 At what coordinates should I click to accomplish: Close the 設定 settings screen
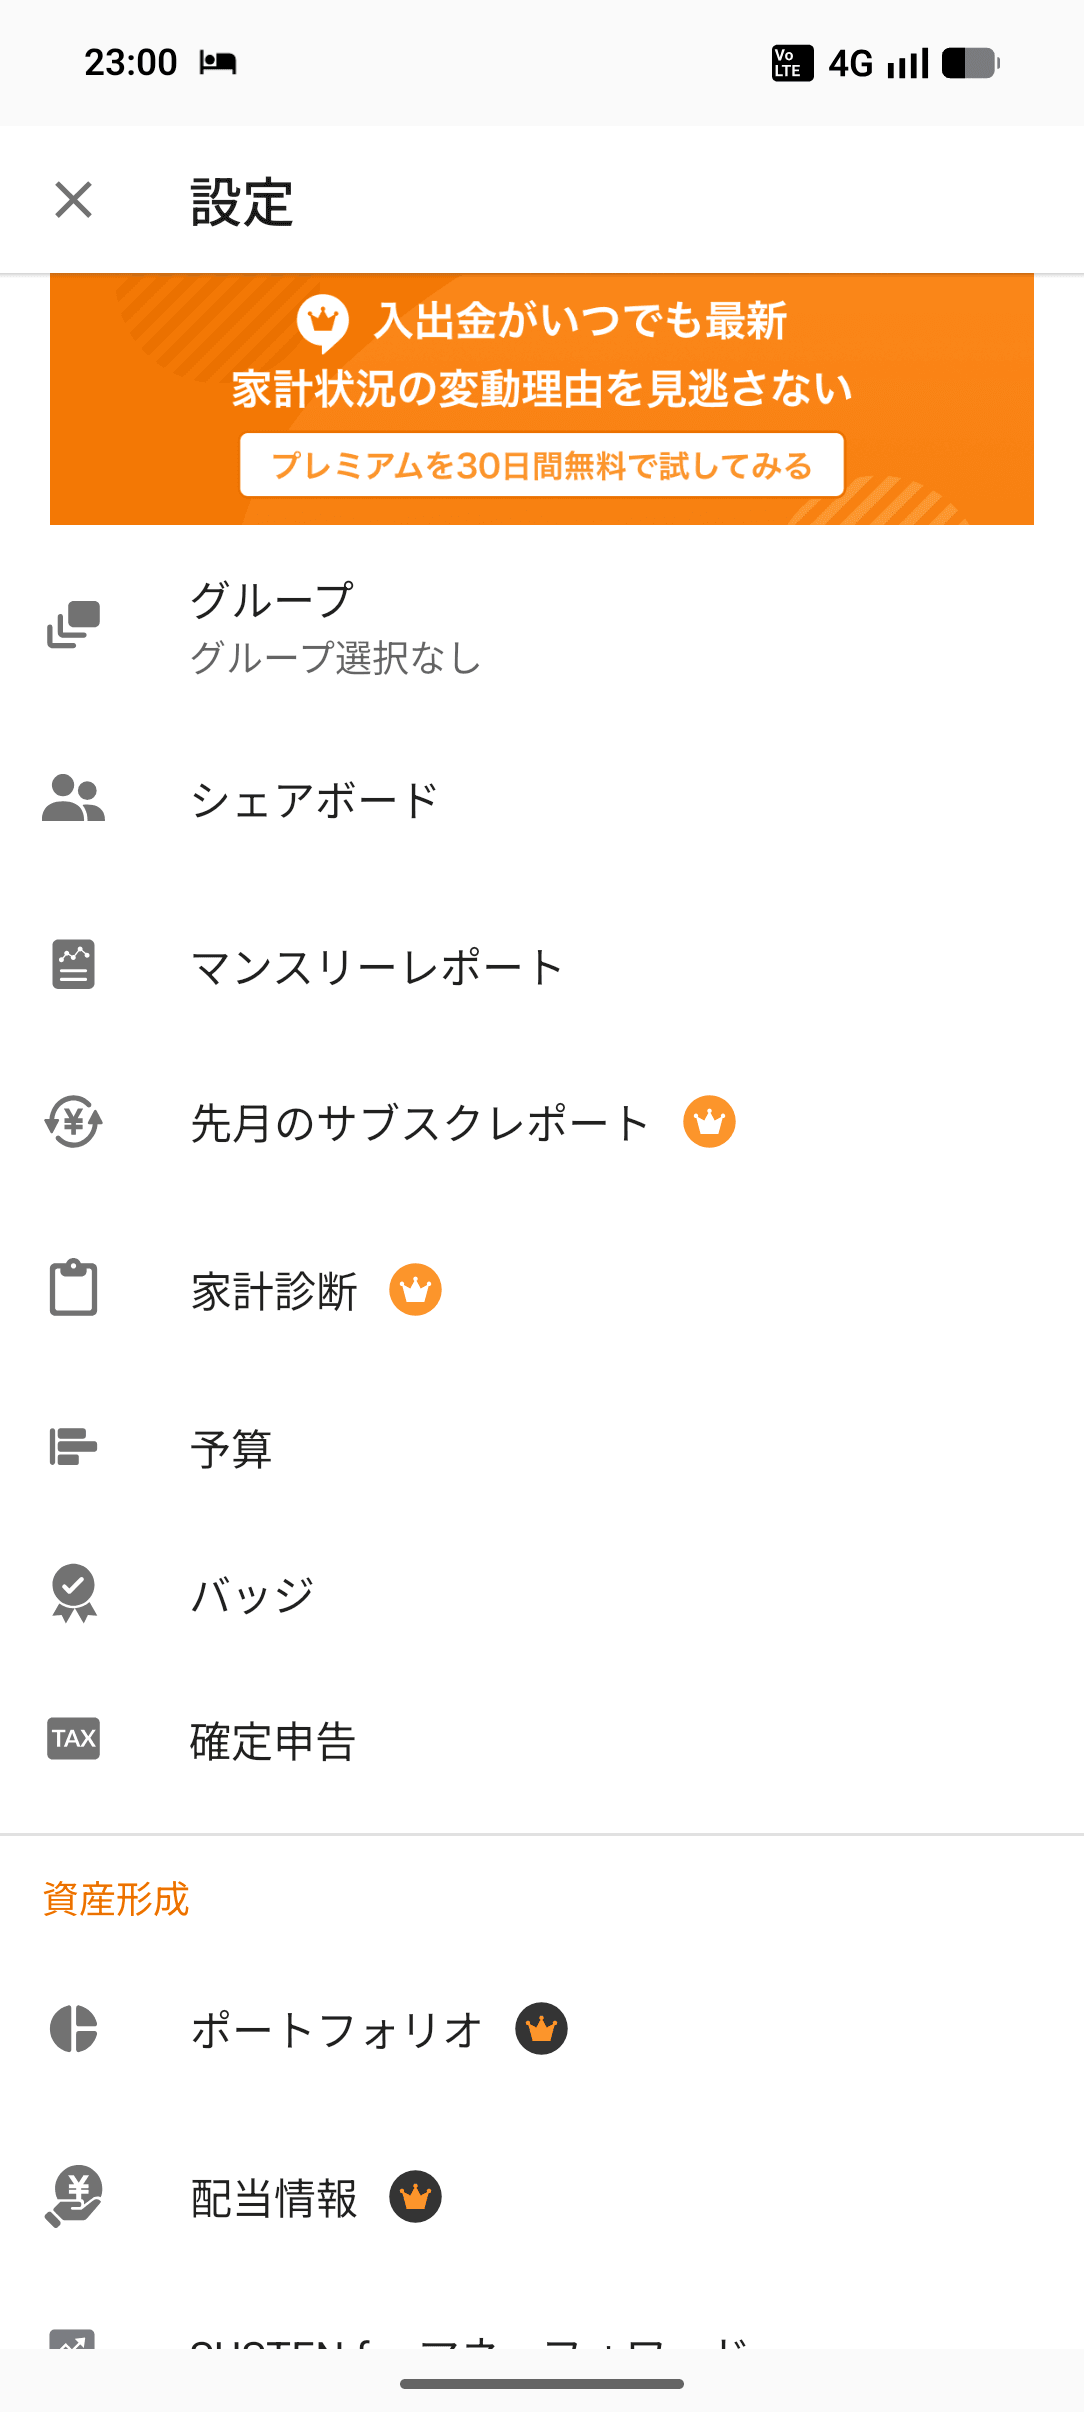coord(73,200)
